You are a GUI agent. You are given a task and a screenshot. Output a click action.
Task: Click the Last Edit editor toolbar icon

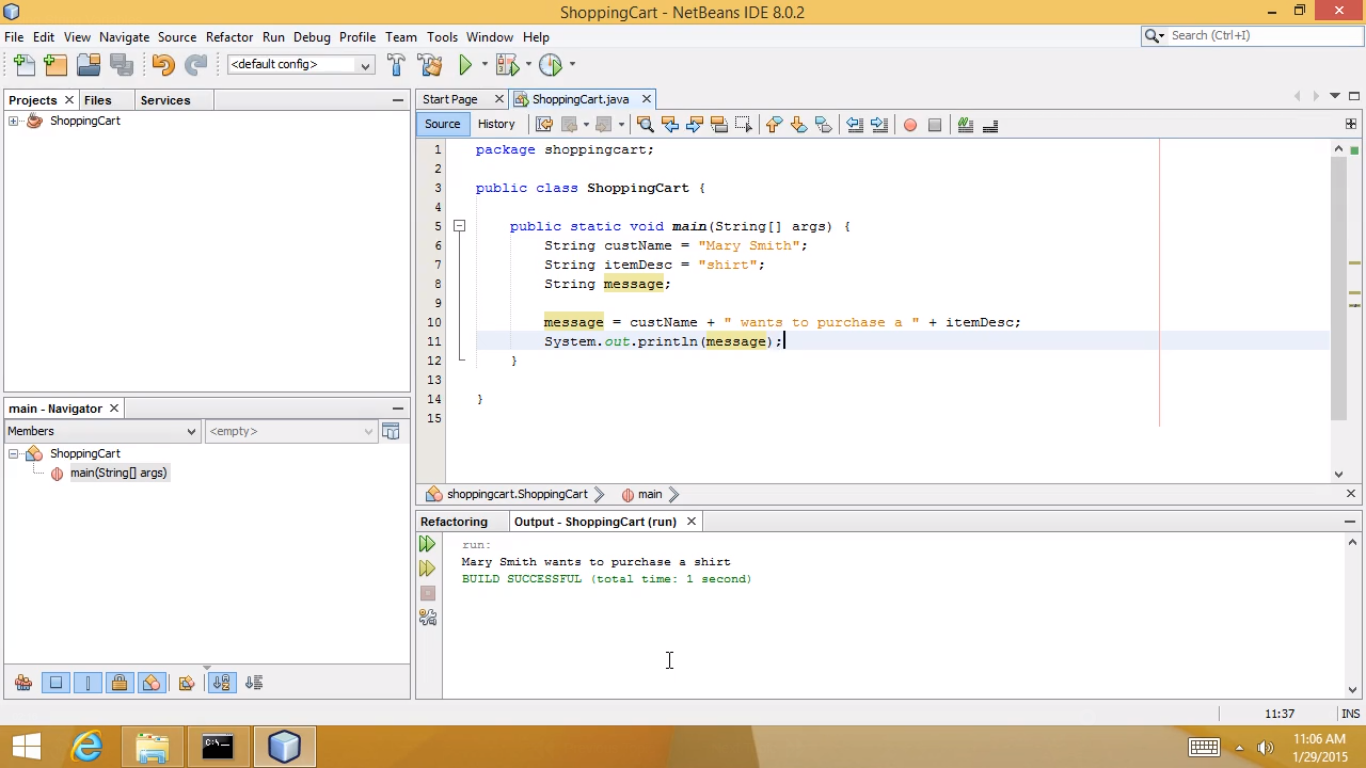pos(544,125)
